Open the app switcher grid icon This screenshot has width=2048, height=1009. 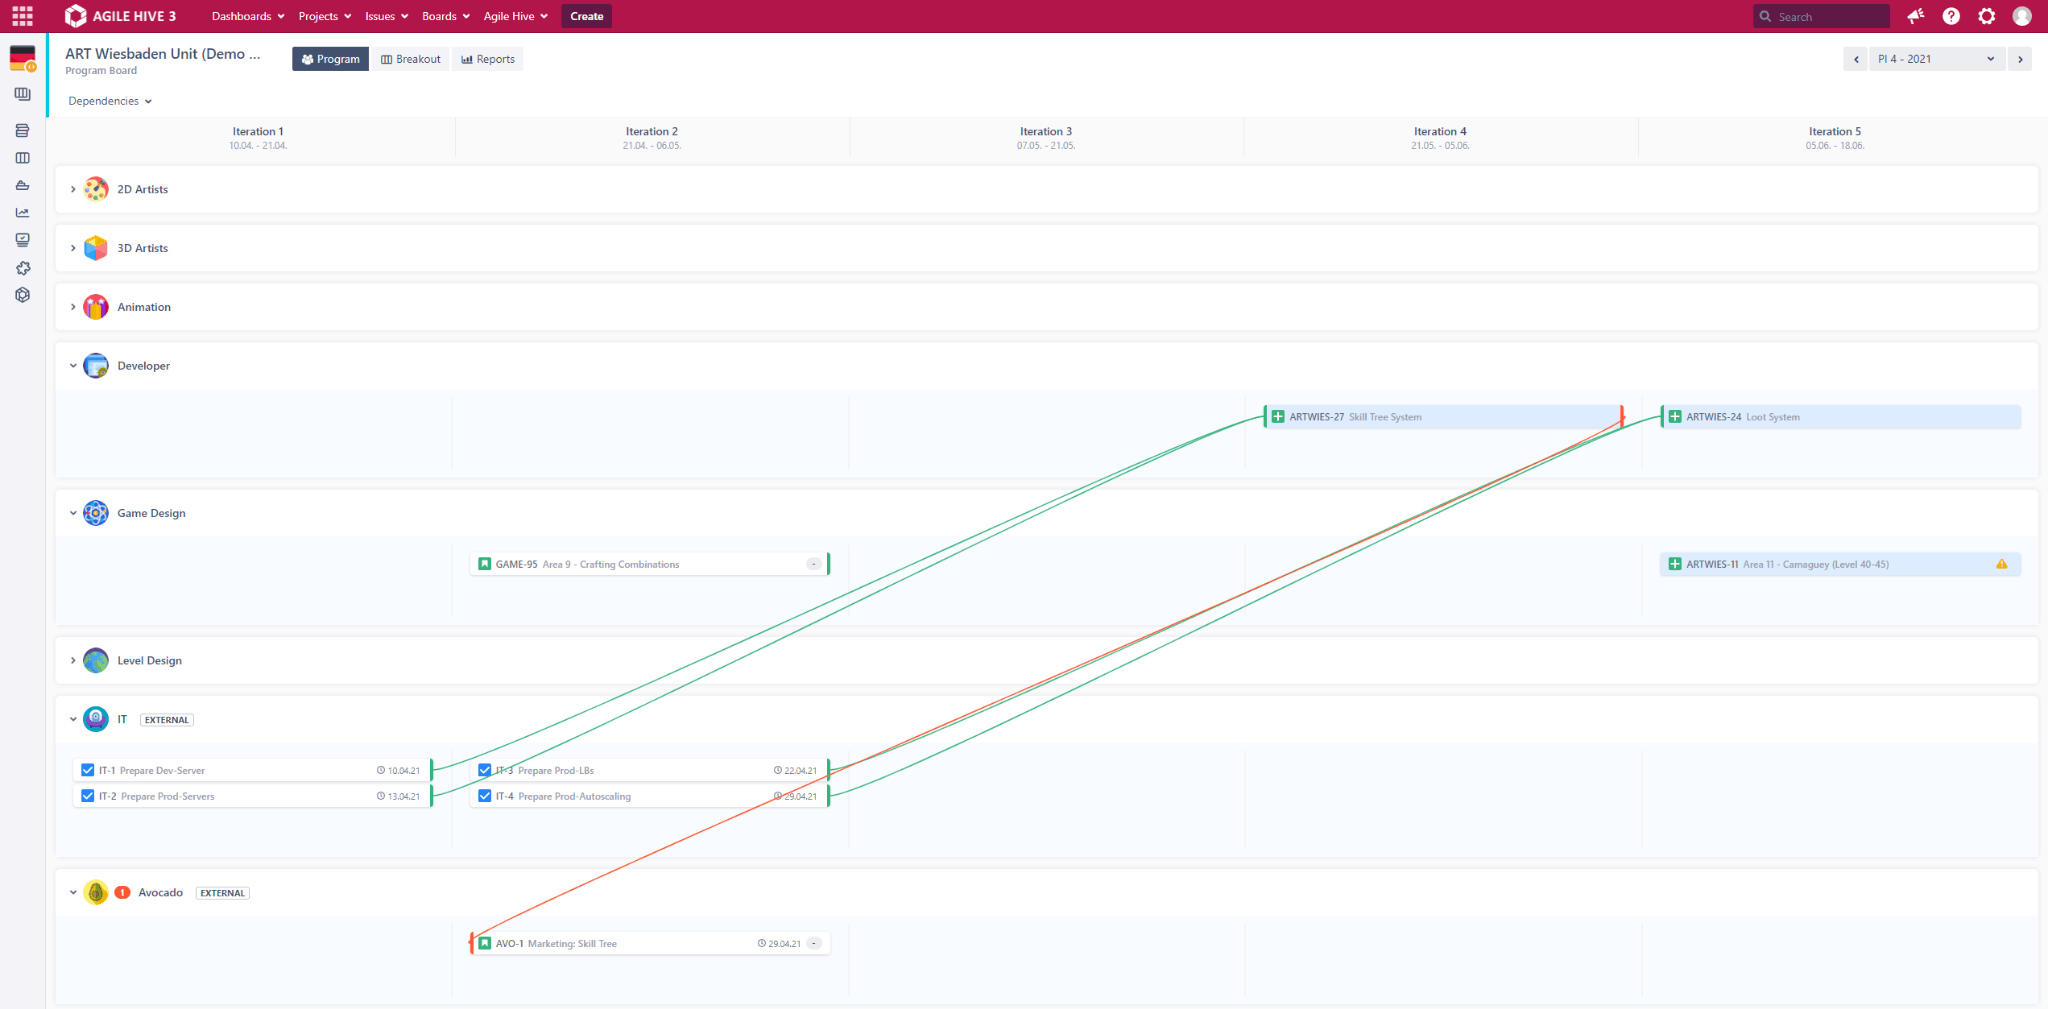[21, 16]
